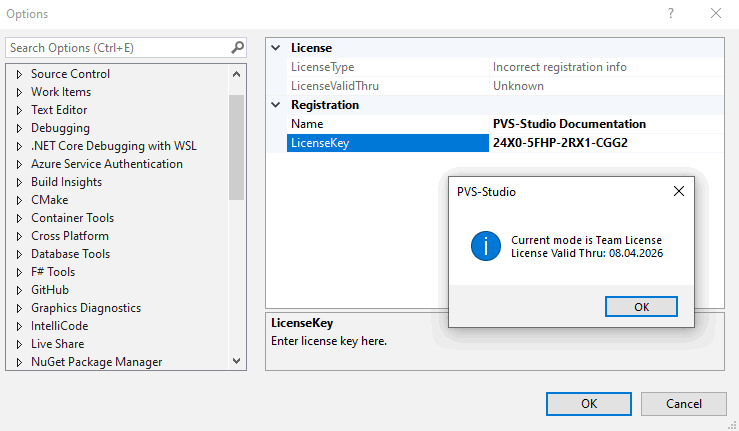This screenshot has width=739, height=431.
Task: Click OK in the PVS-Studio dialog
Action: click(x=641, y=307)
